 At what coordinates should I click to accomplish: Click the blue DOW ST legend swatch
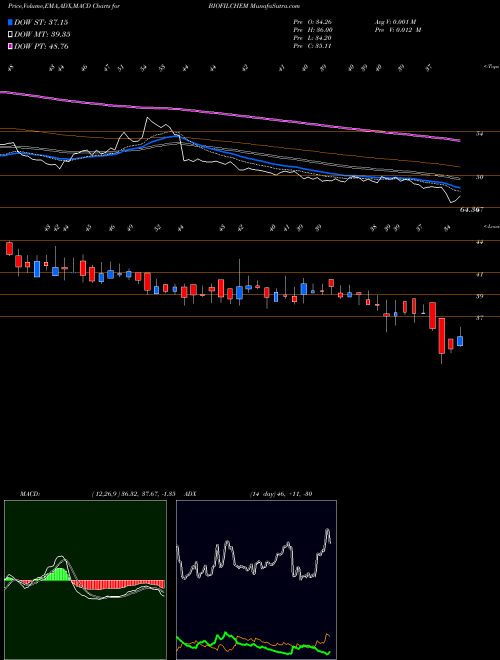click(11, 22)
